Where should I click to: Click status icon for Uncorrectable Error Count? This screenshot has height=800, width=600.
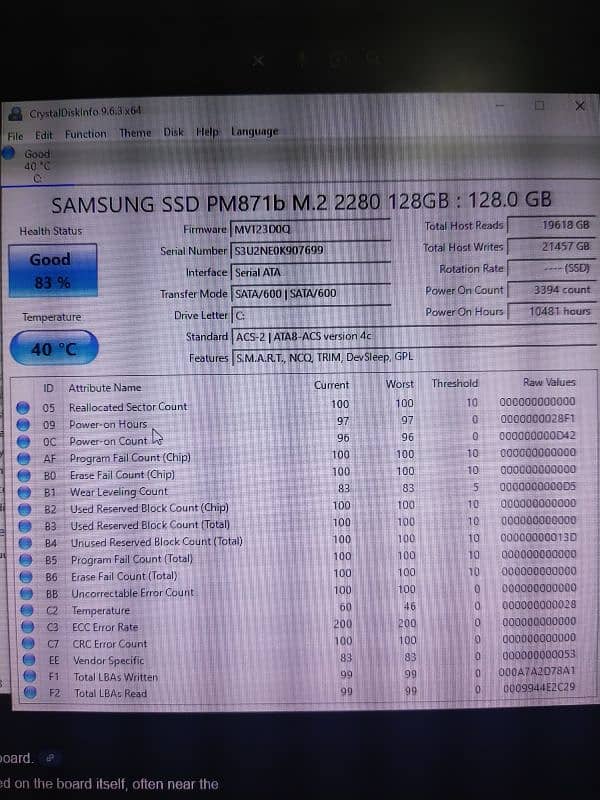tap(27, 593)
